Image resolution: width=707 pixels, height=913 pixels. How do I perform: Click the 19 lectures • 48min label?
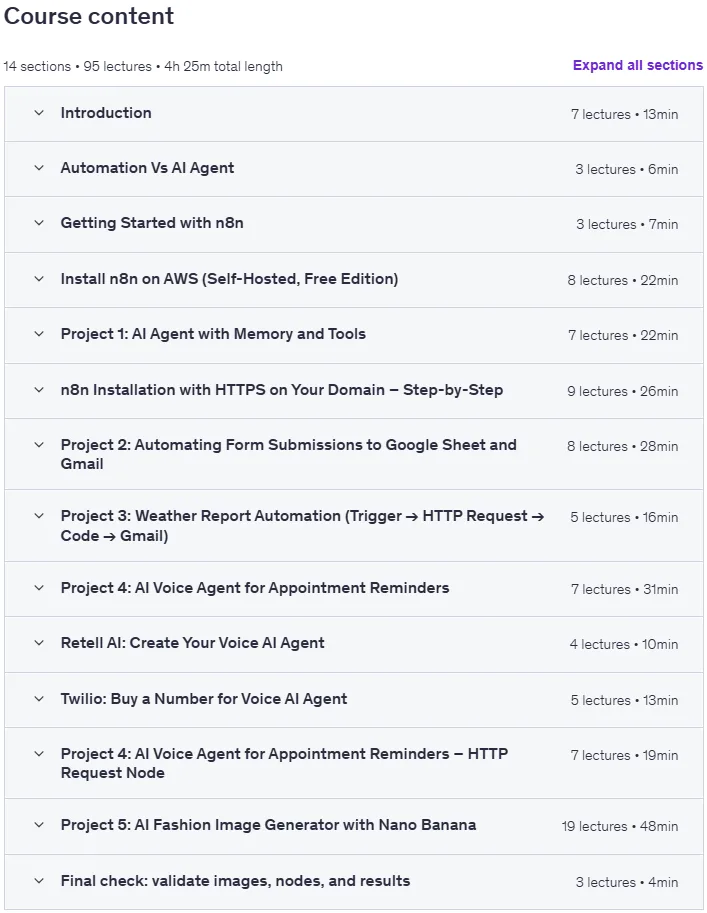[620, 826]
